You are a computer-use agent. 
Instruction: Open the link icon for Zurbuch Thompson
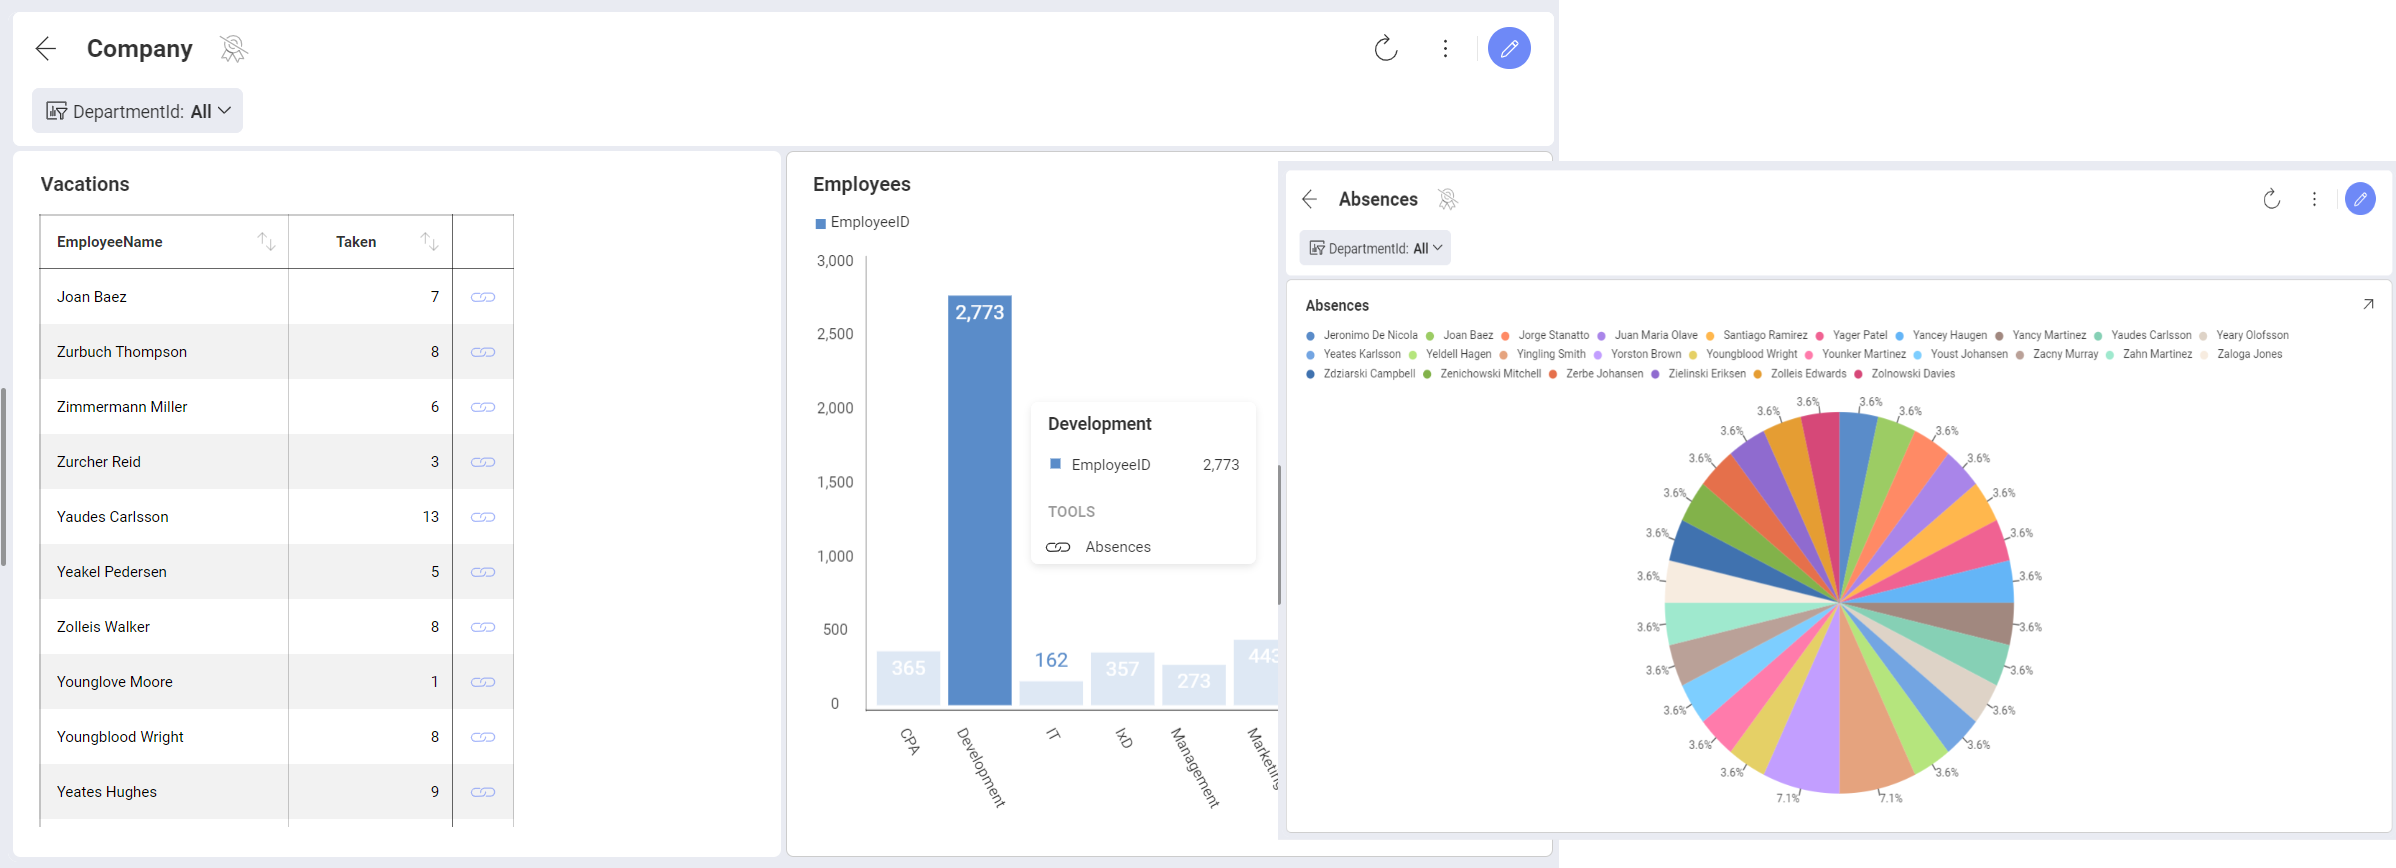click(x=483, y=352)
